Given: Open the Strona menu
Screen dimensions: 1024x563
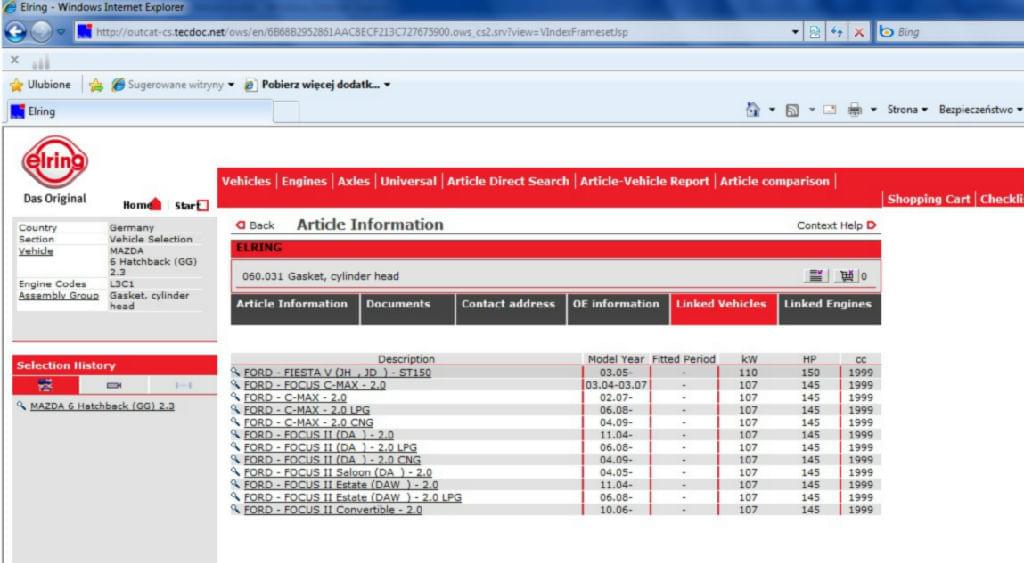Looking at the screenshot, I should tap(907, 110).
